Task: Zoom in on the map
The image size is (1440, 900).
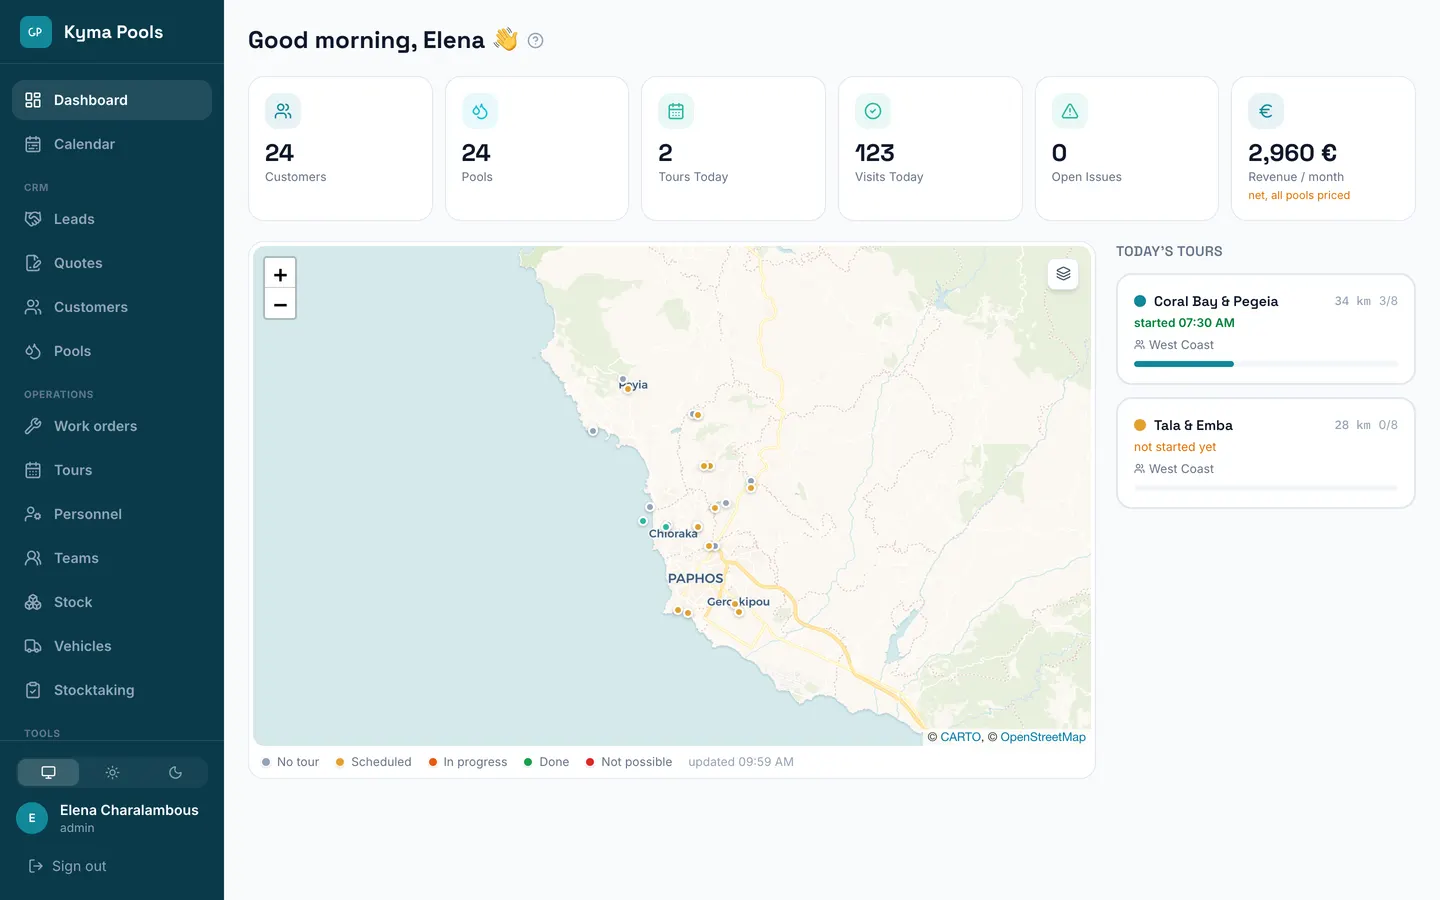Action: point(280,274)
